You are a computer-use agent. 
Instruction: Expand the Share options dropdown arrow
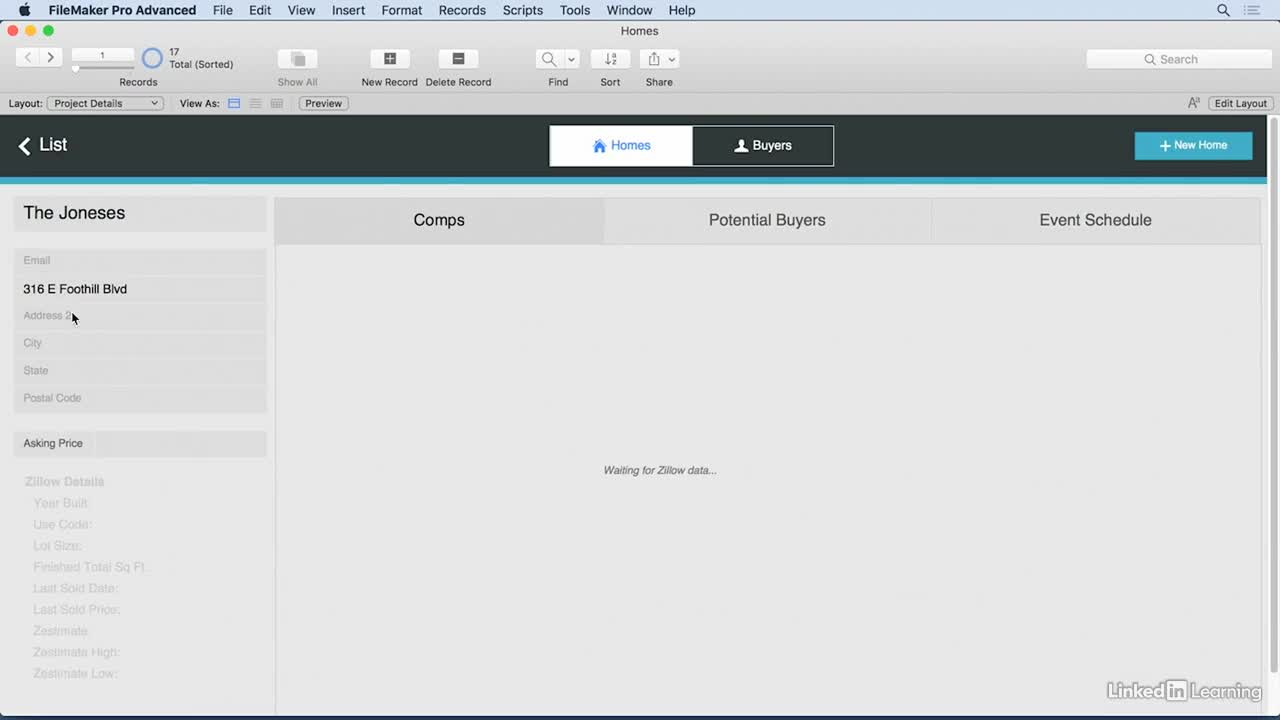[672, 59]
